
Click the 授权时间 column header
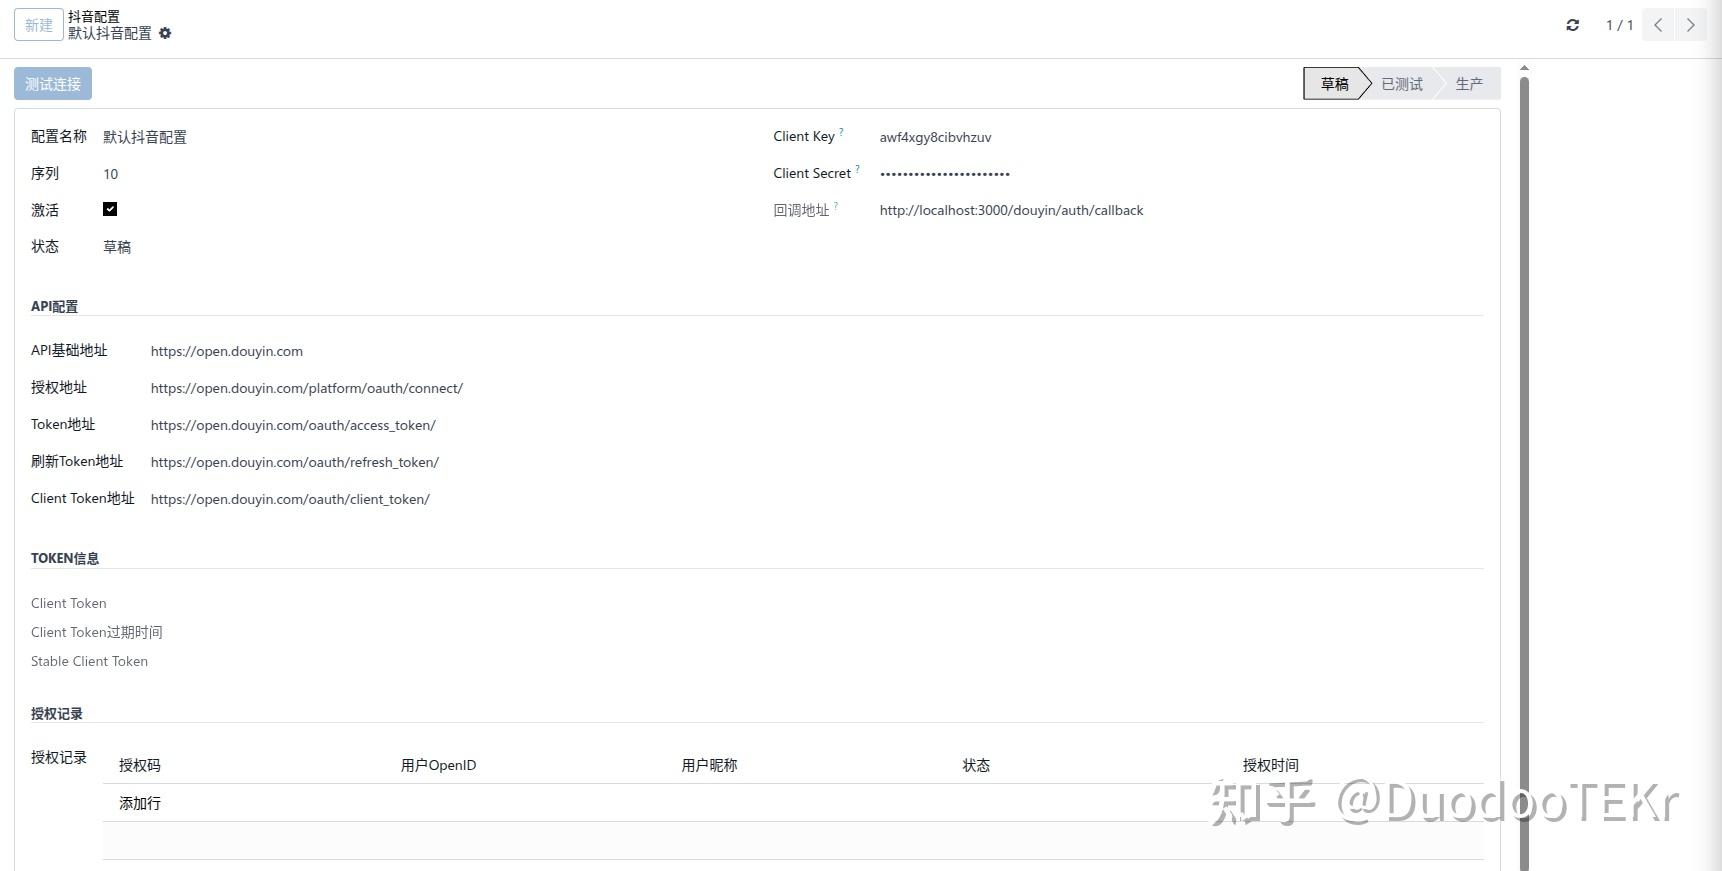(x=1270, y=765)
